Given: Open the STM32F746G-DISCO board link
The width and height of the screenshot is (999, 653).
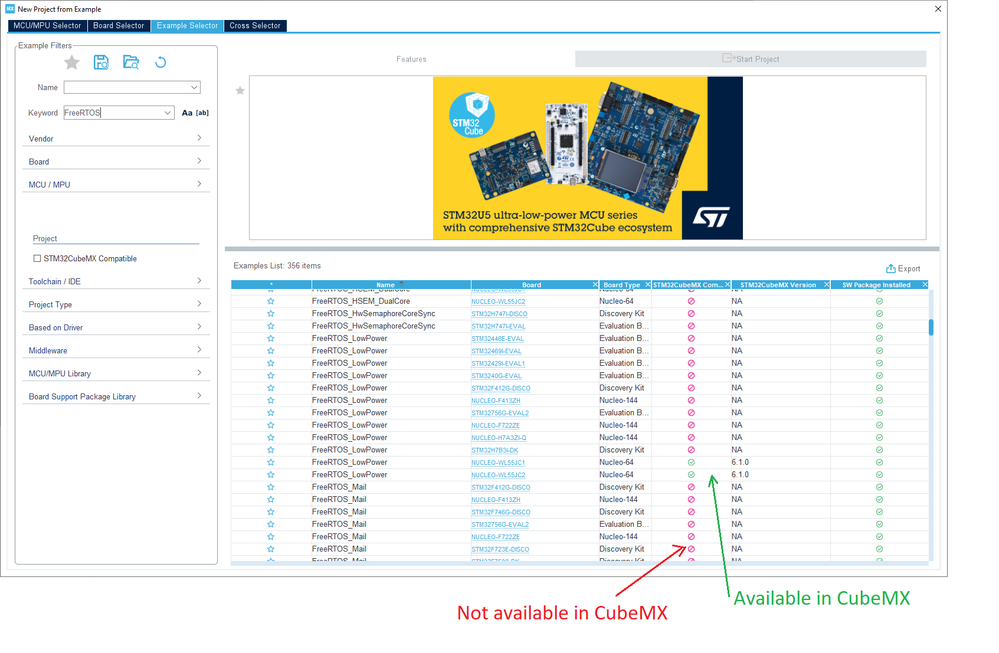Looking at the screenshot, I should click(501, 512).
